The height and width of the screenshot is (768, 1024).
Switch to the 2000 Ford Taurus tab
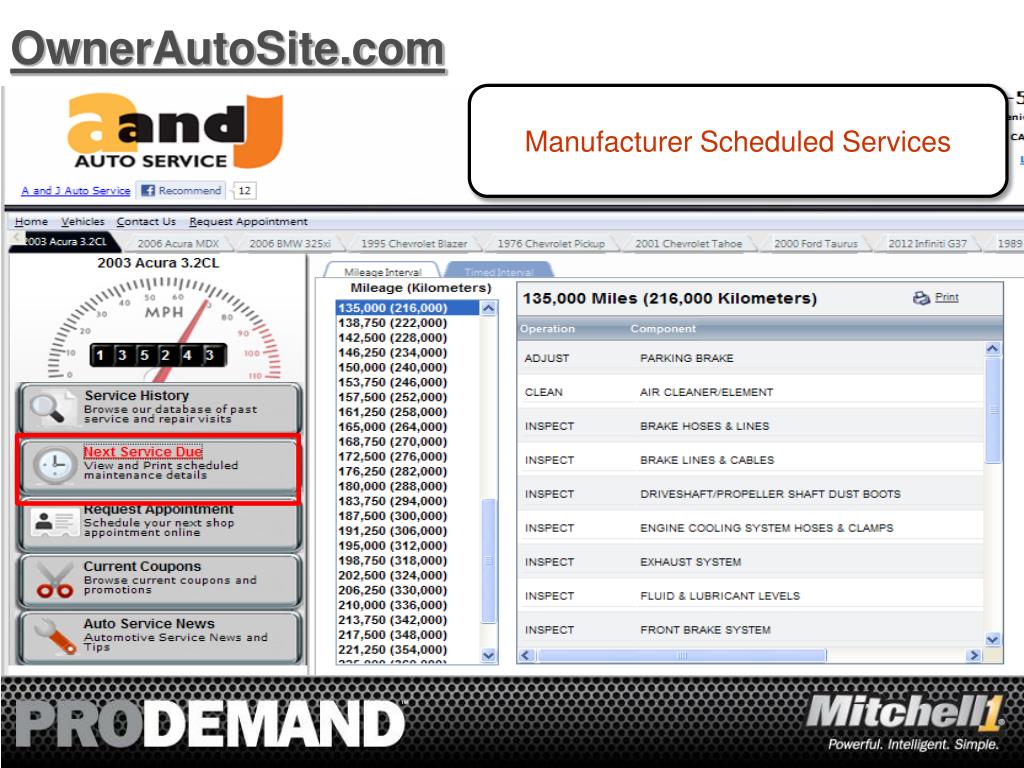pyautogui.click(x=816, y=244)
